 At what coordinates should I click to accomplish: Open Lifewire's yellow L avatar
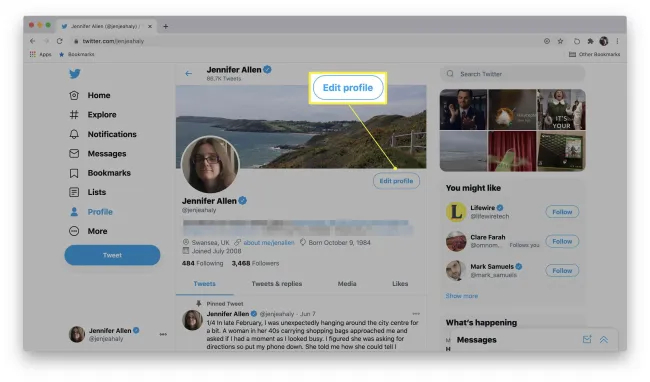456,212
